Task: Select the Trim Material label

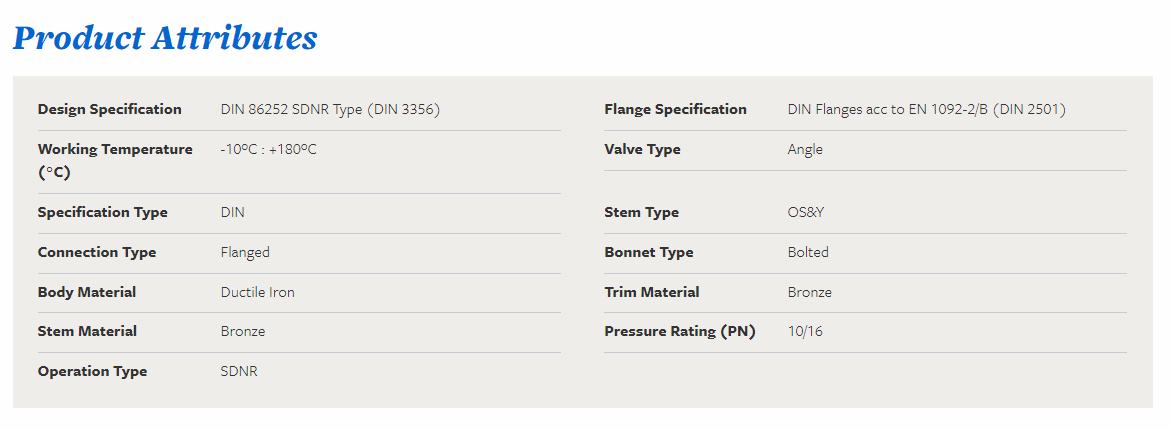Action: pos(652,292)
